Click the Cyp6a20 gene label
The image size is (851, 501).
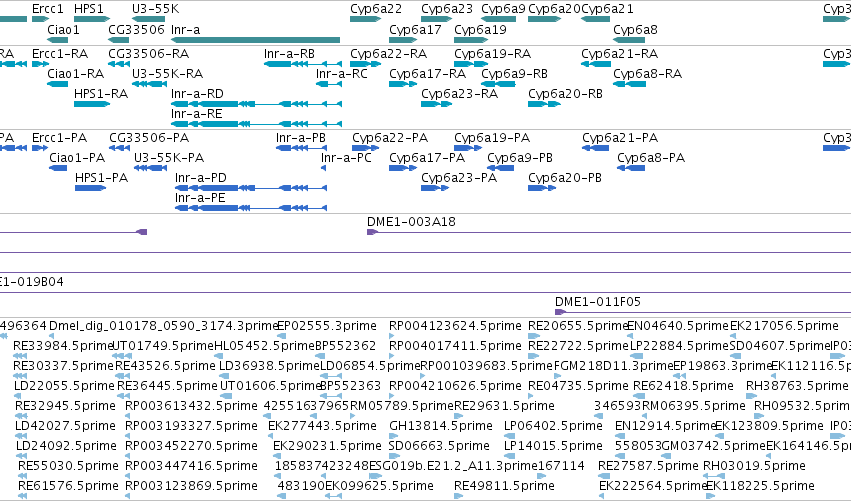tap(554, 9)
